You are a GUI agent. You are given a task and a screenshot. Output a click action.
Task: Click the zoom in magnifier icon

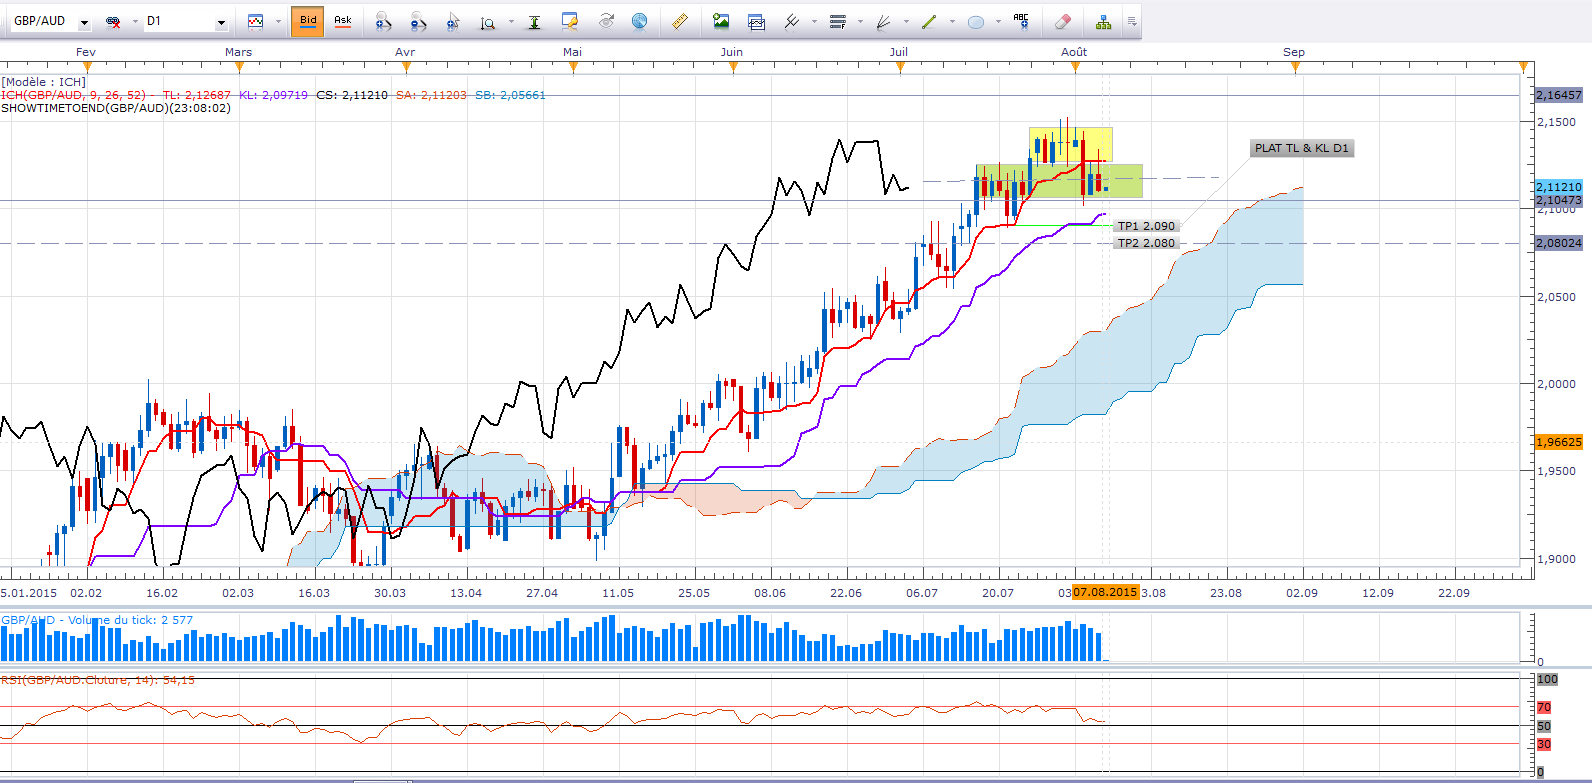(383, 21)
